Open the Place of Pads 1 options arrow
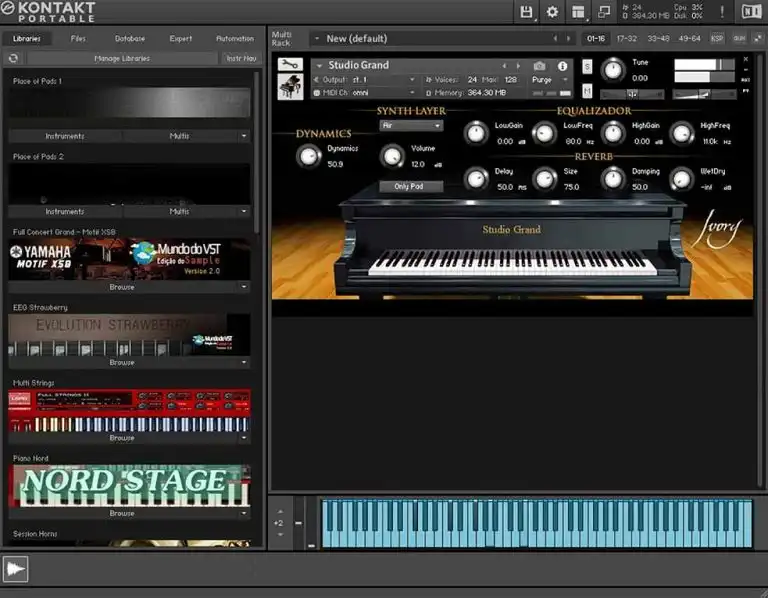768x598 pixels. pyautogui.click(x=244, y=136)
